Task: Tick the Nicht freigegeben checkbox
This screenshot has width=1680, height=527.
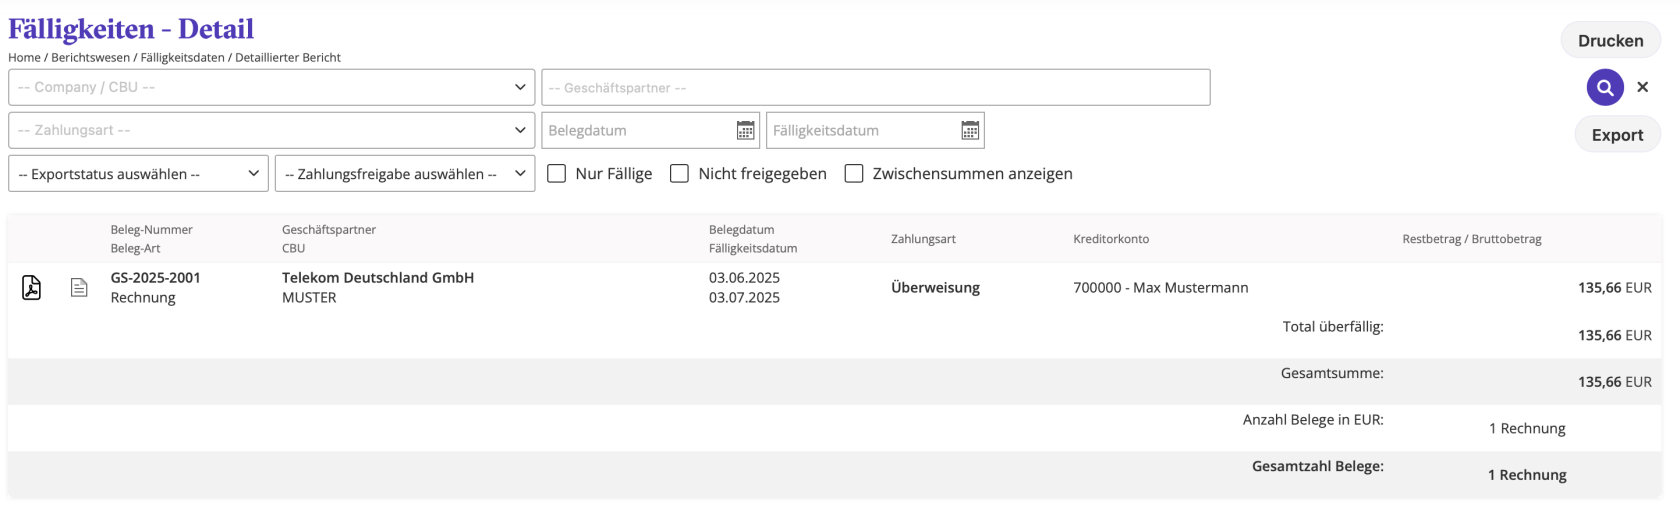Action: tap(680, 174)
